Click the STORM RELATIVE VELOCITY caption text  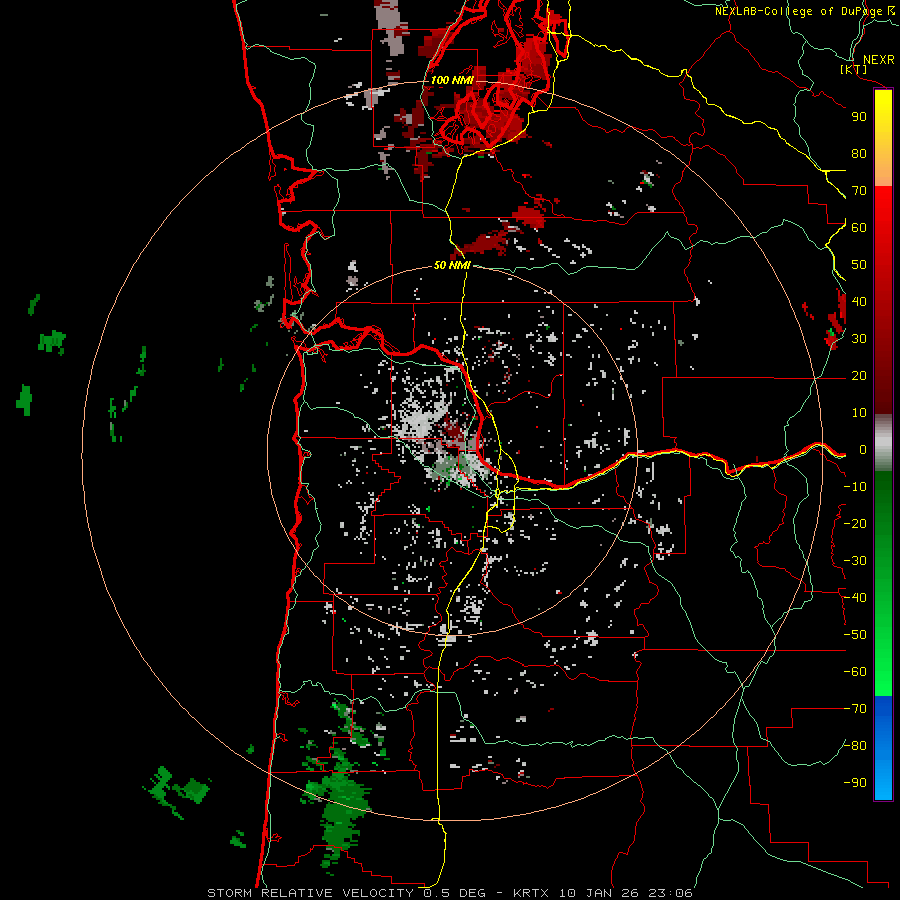coord(310,893)
